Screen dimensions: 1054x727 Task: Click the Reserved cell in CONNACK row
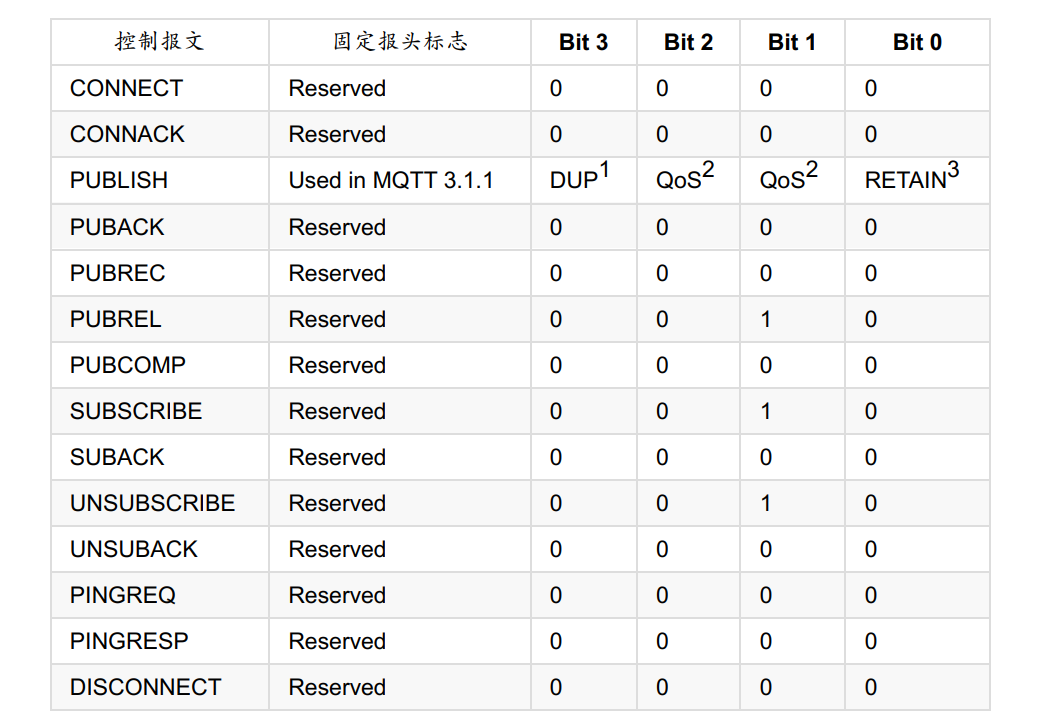tap(337, 134)
